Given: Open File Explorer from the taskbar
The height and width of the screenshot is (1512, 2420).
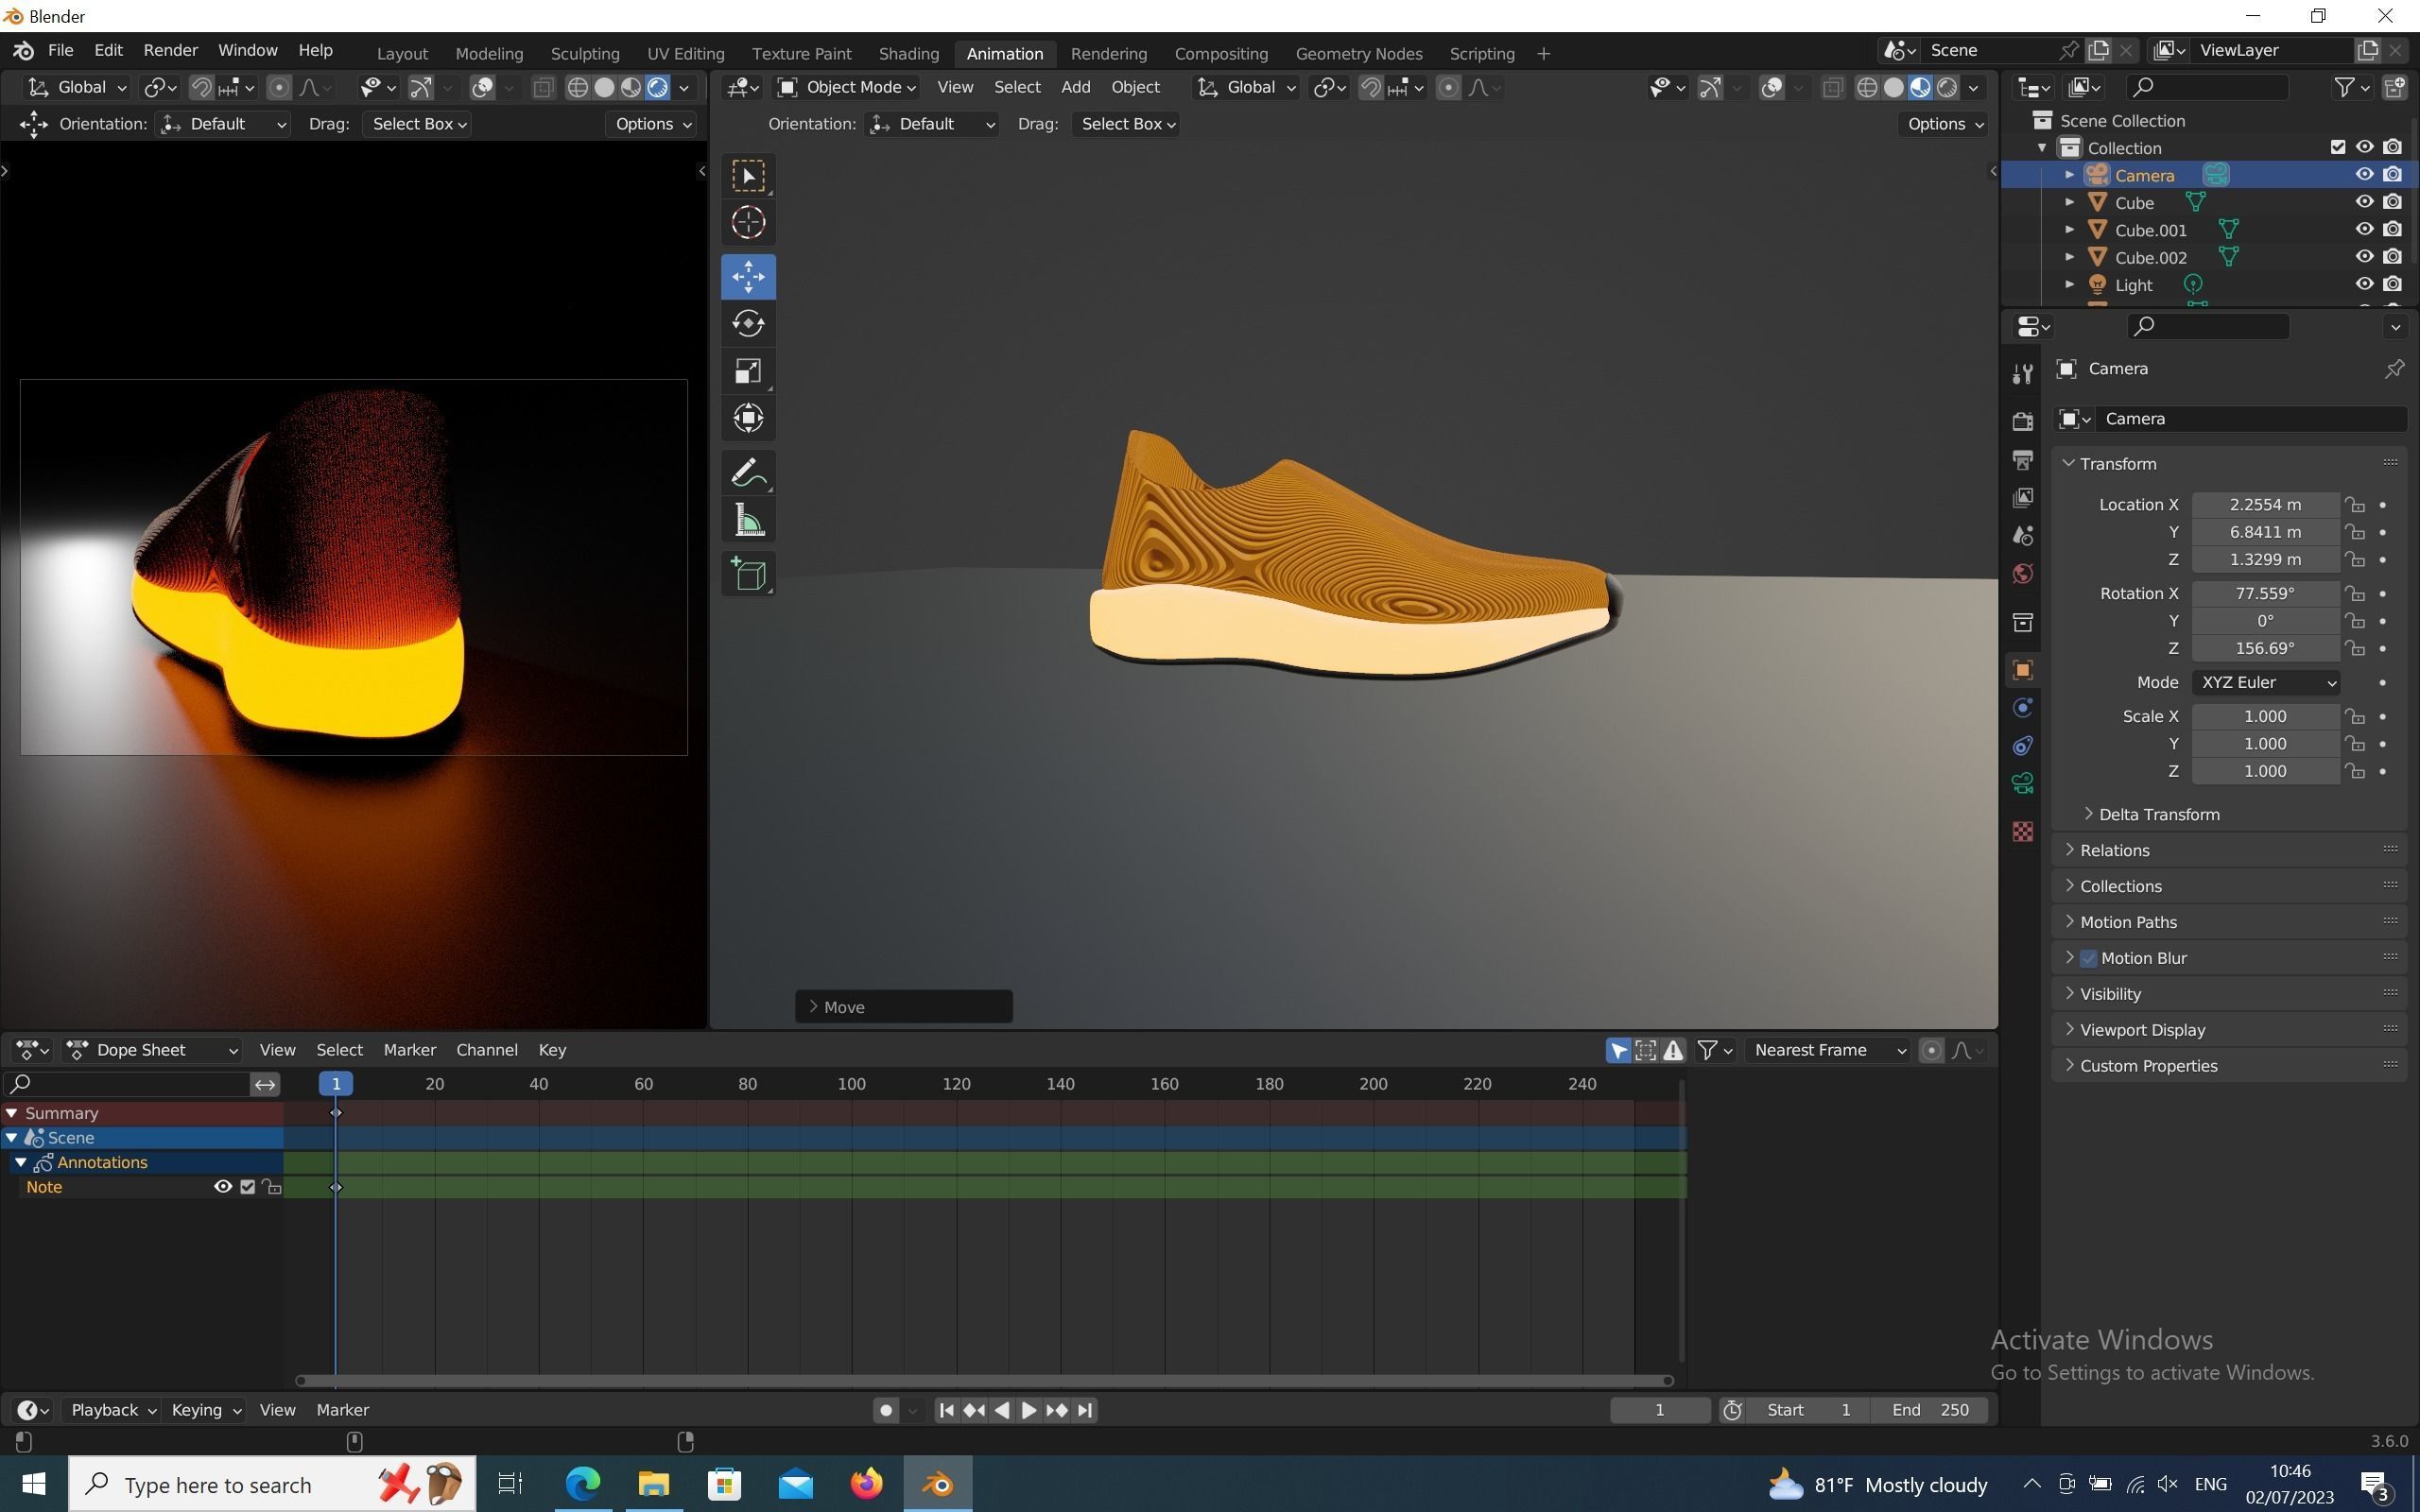Looking at the screenshot, I should click(x=653, y=1484).
